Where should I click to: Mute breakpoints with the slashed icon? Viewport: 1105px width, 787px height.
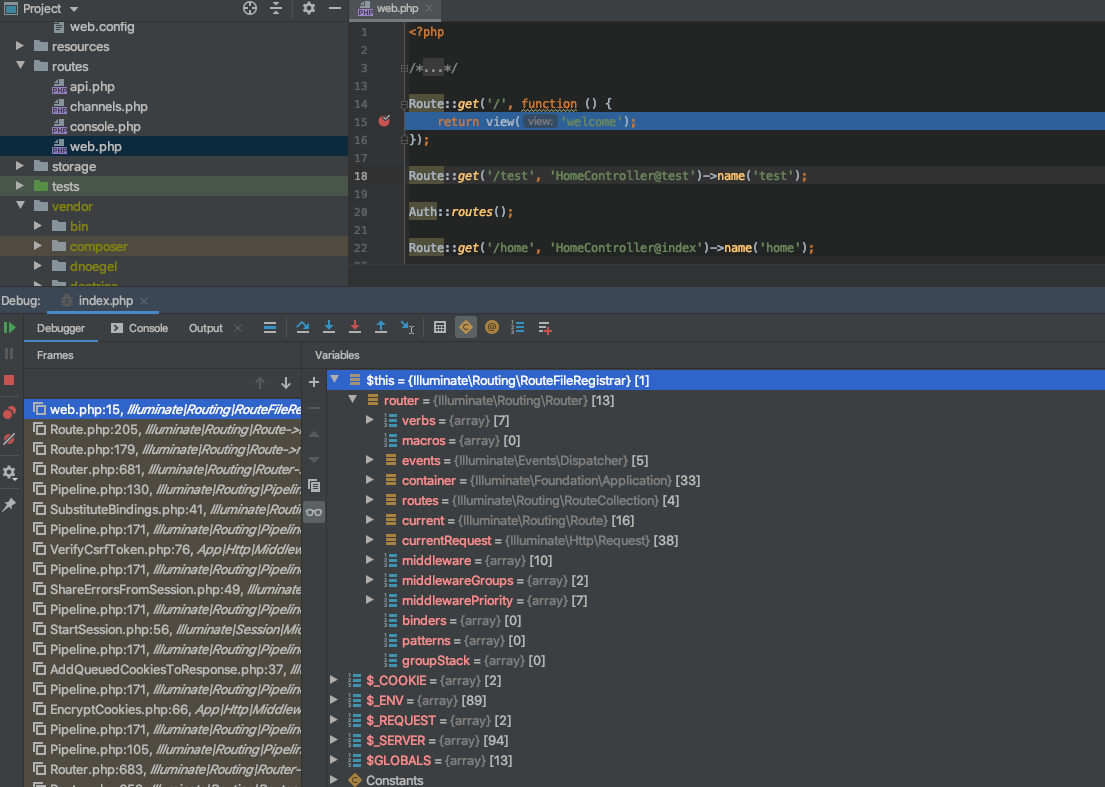10,438
